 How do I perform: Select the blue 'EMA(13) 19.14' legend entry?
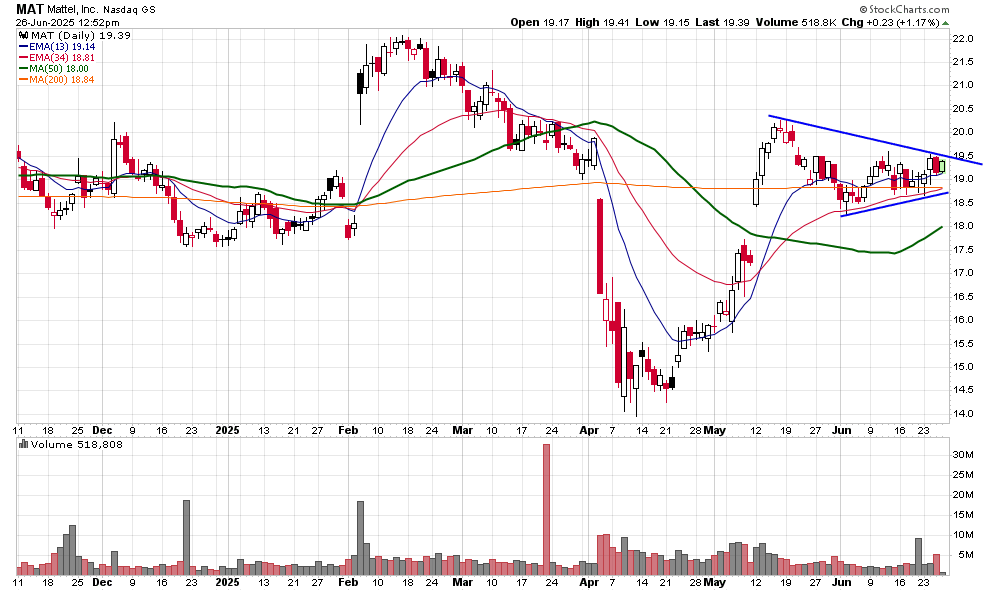(x=57, y=47)
